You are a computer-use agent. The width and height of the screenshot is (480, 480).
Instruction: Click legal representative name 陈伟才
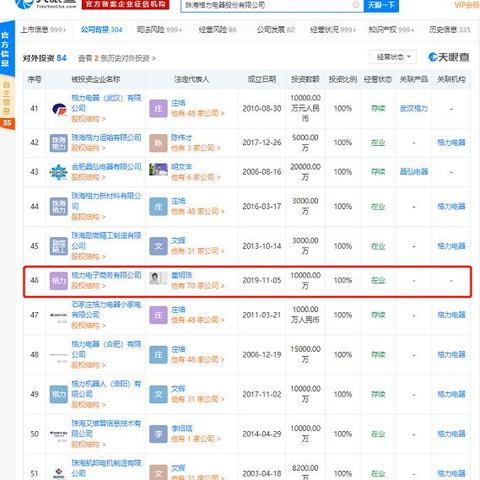click(182, 138)
